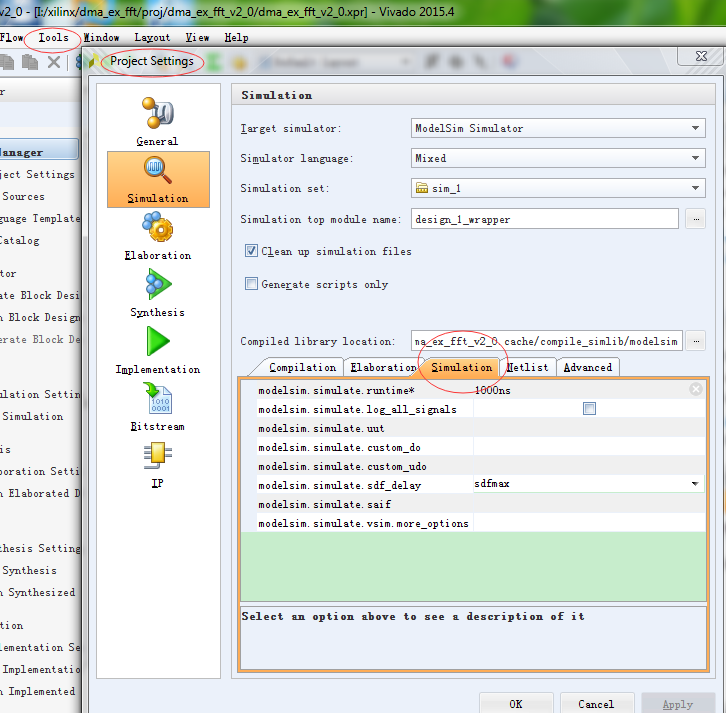Viewport: 726px width, 713px height.
Task: Toggle Clean up simulation files checkbox
Action: pos(252,251)
